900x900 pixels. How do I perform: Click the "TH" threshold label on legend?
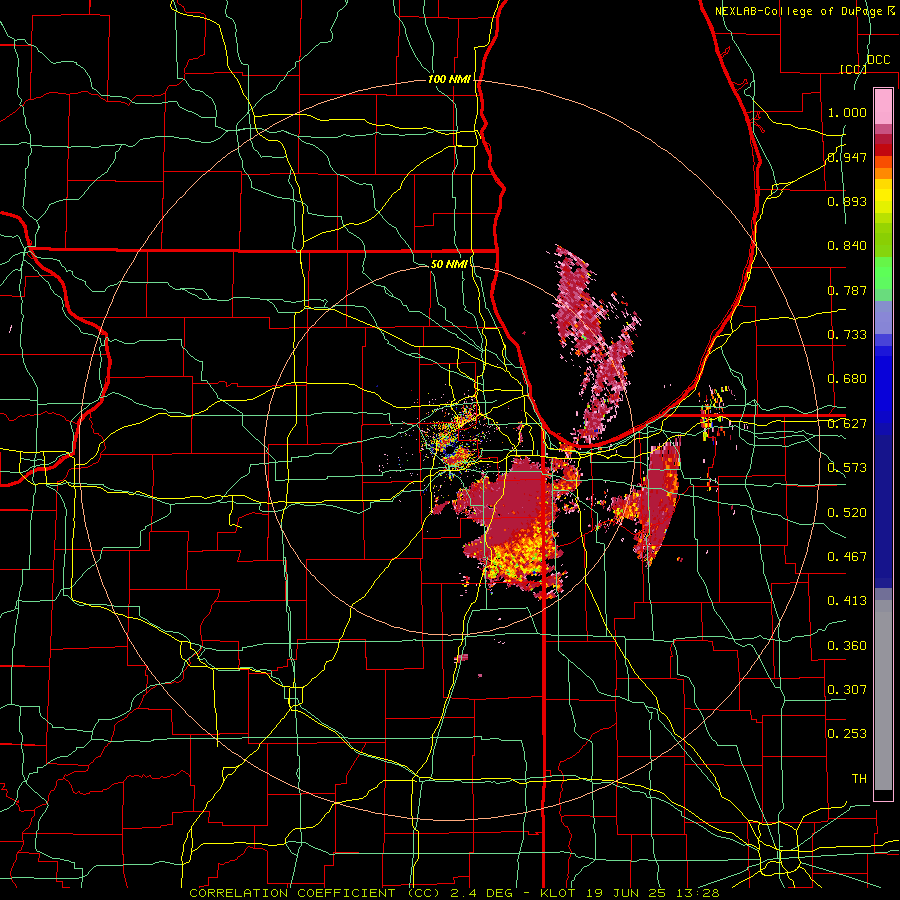(859, 779)
